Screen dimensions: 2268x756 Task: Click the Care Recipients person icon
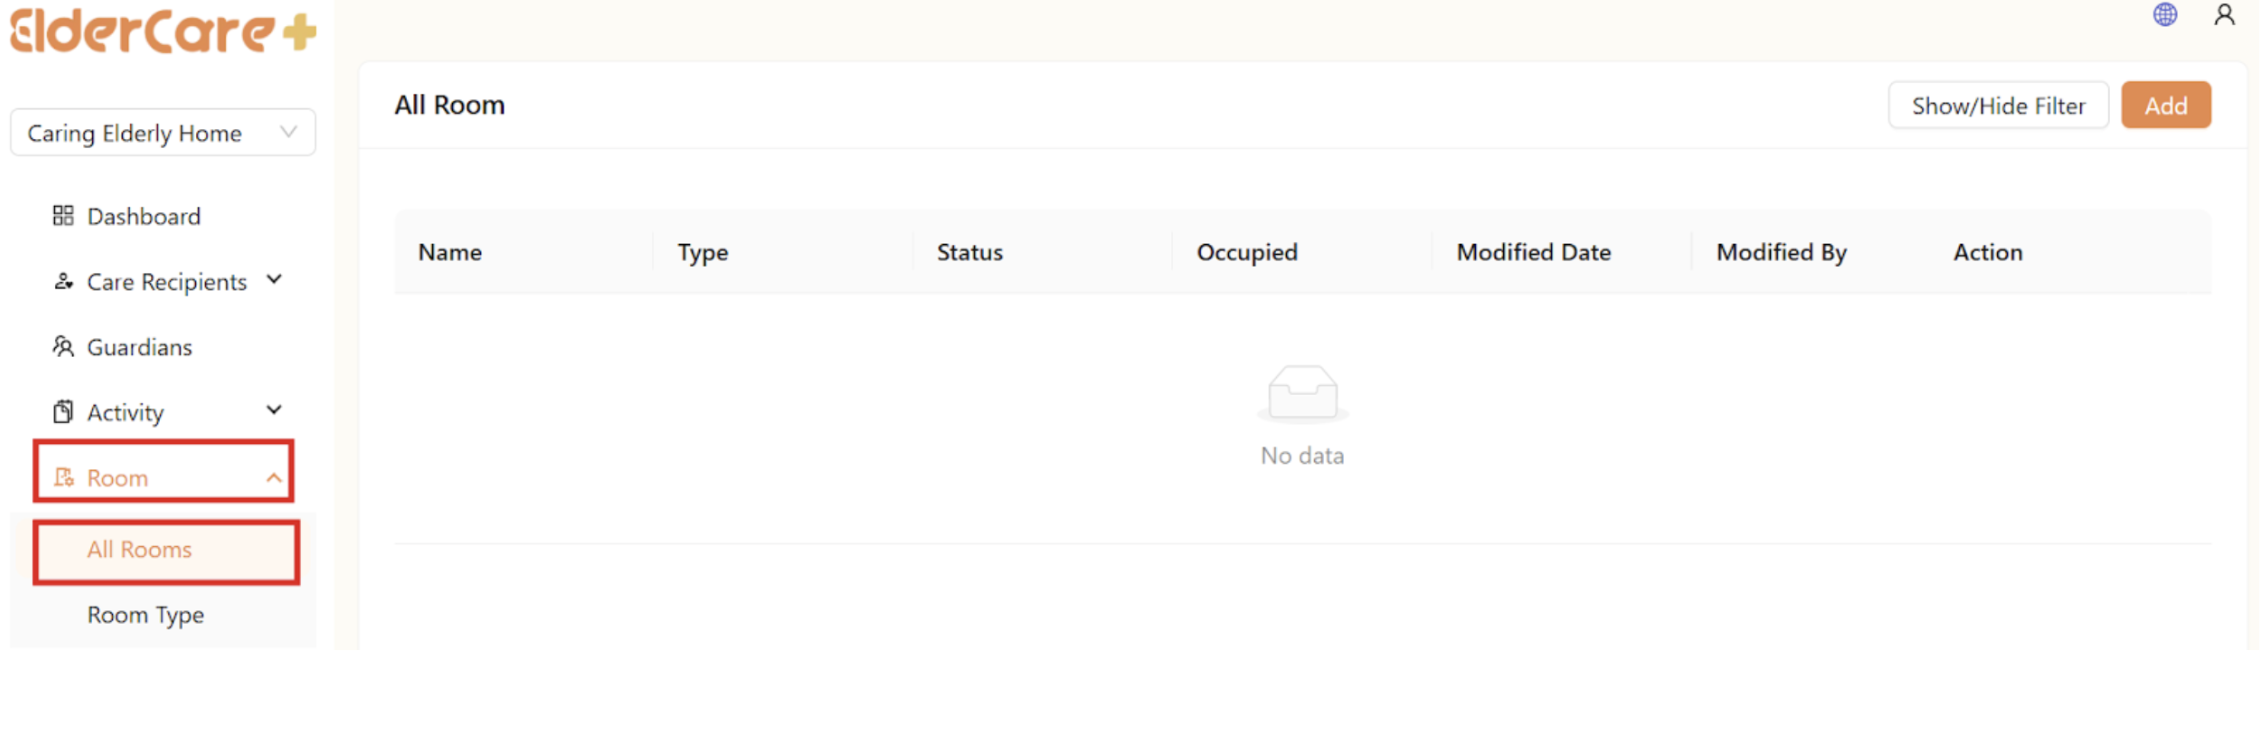tap(63, 282)
